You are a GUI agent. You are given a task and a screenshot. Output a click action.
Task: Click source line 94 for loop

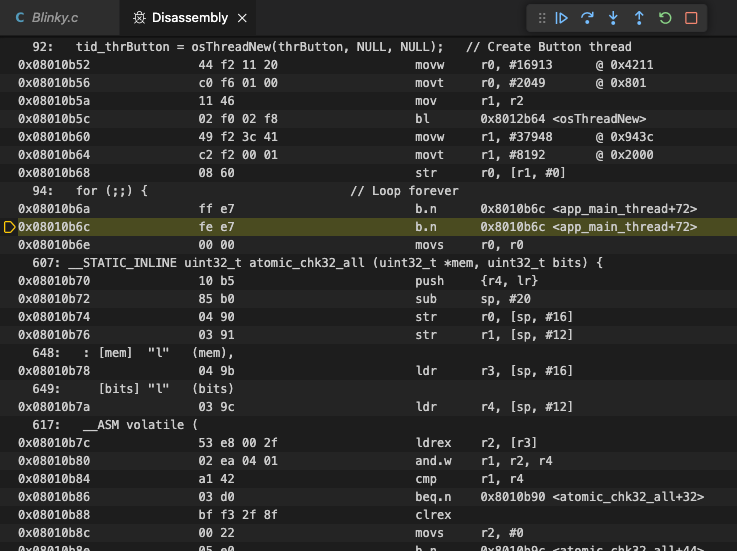(x=368, y=191)
